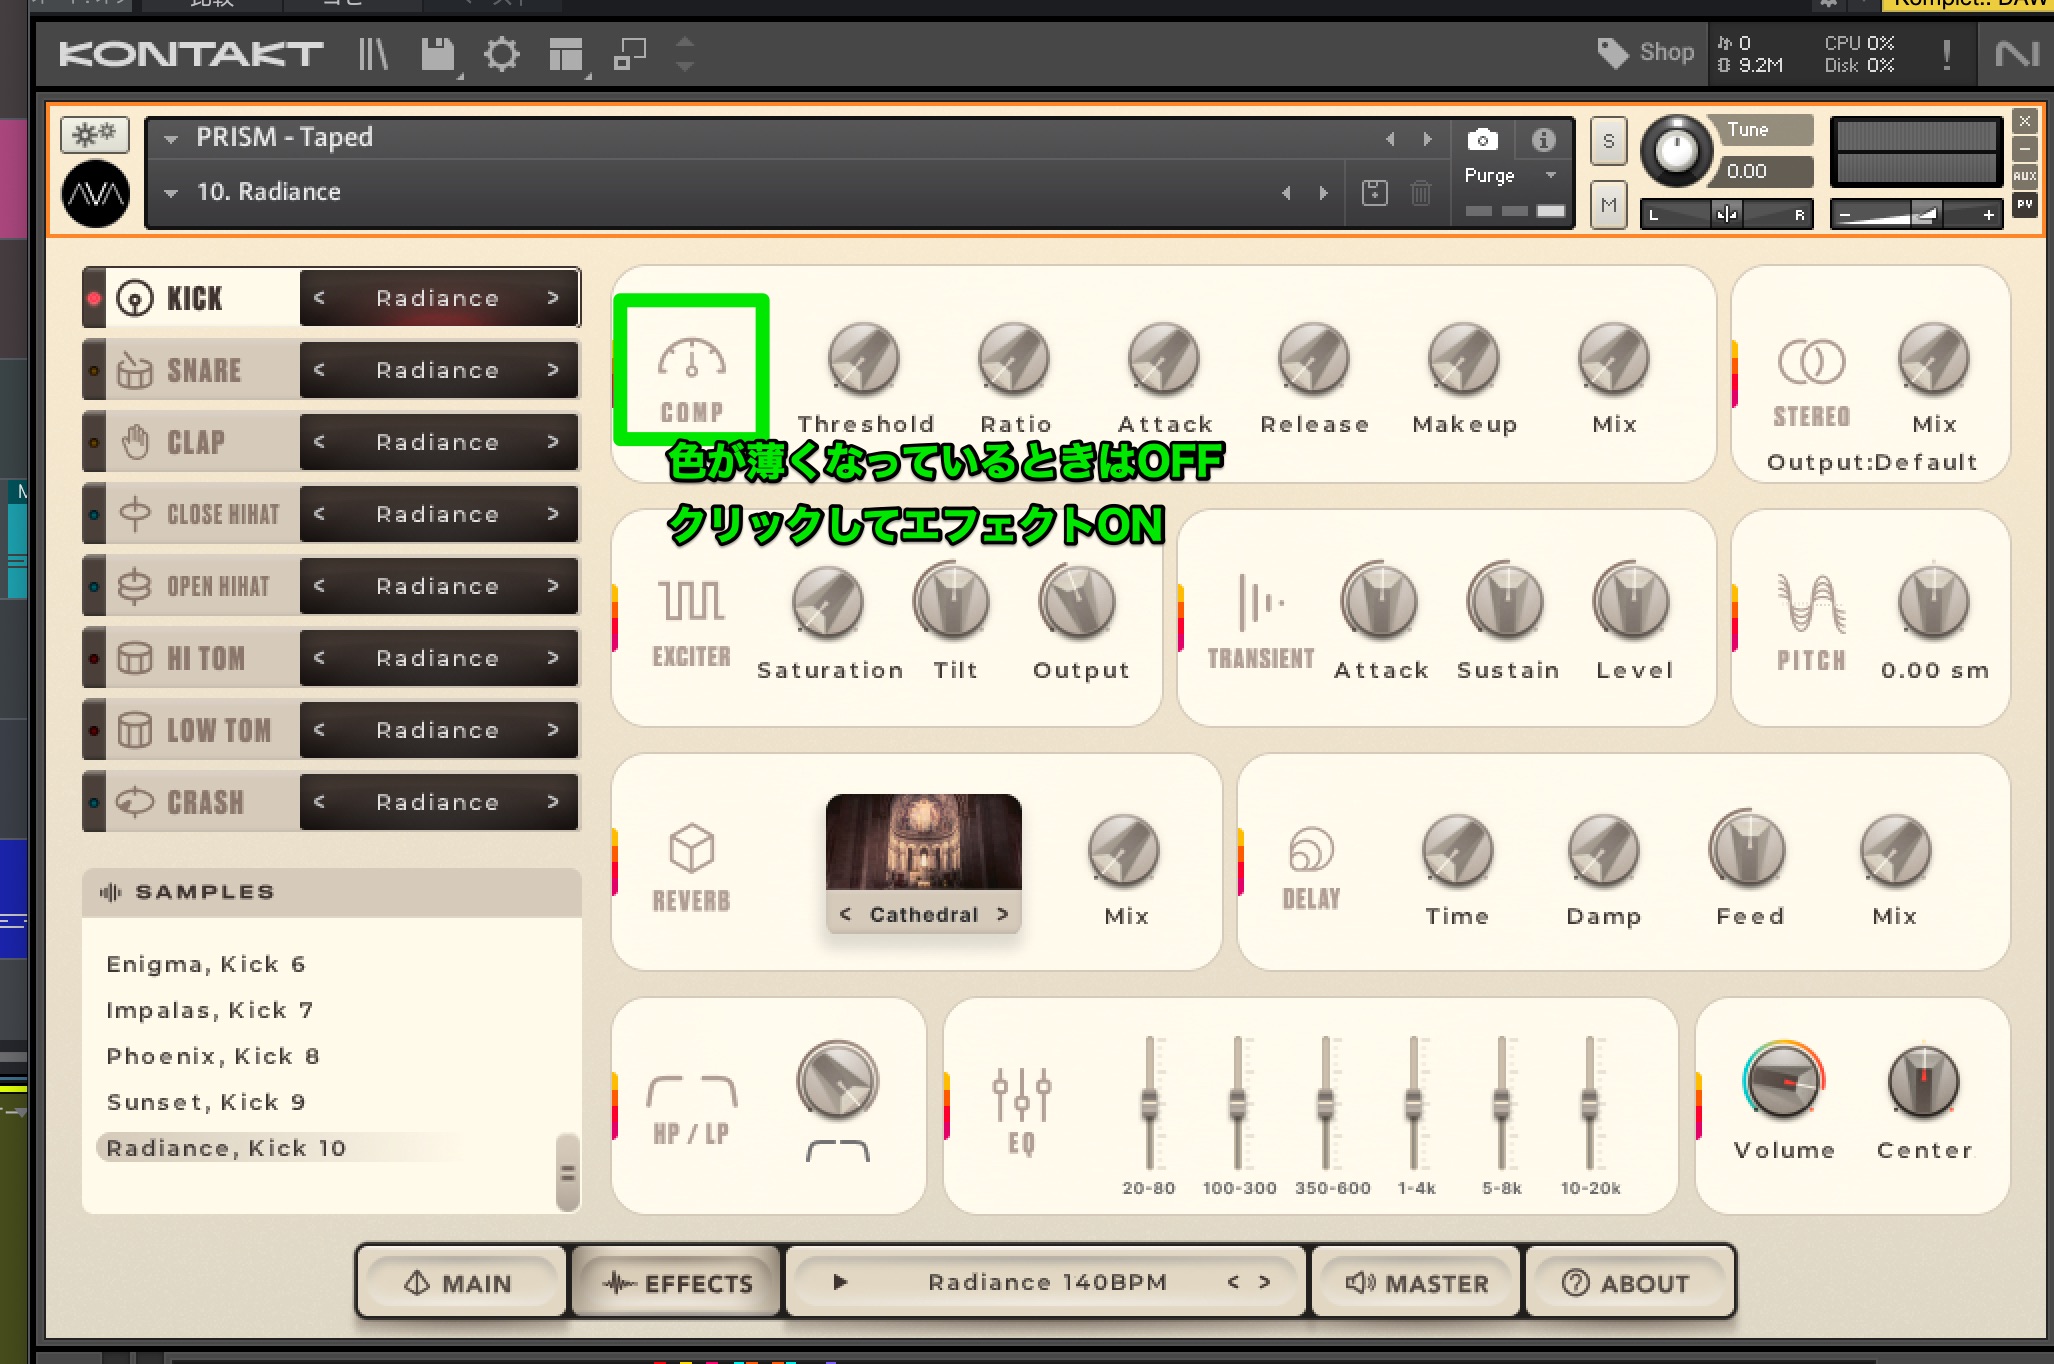Enable the COMP compressor effect
The image size is (2054, 1364).
[691, 375]
